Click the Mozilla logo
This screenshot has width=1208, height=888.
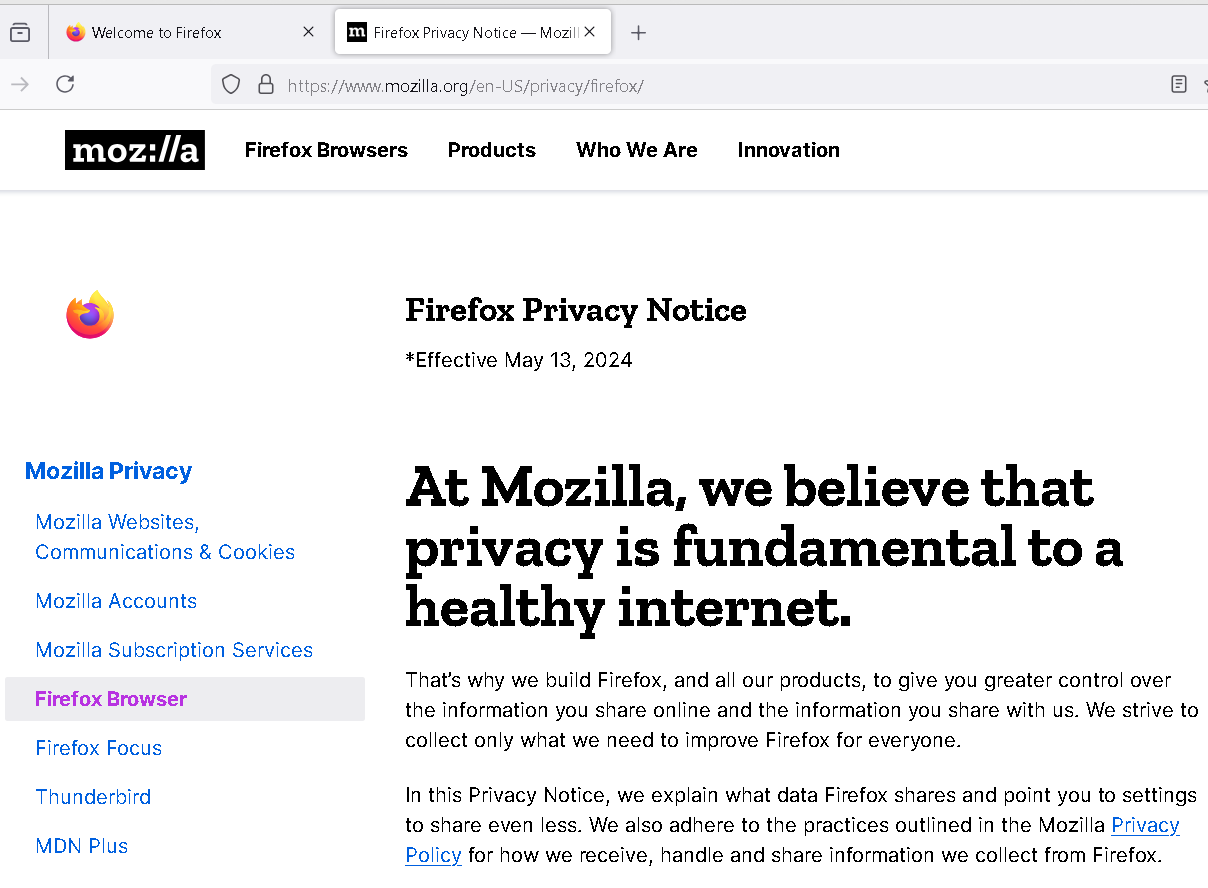point(134,149)
